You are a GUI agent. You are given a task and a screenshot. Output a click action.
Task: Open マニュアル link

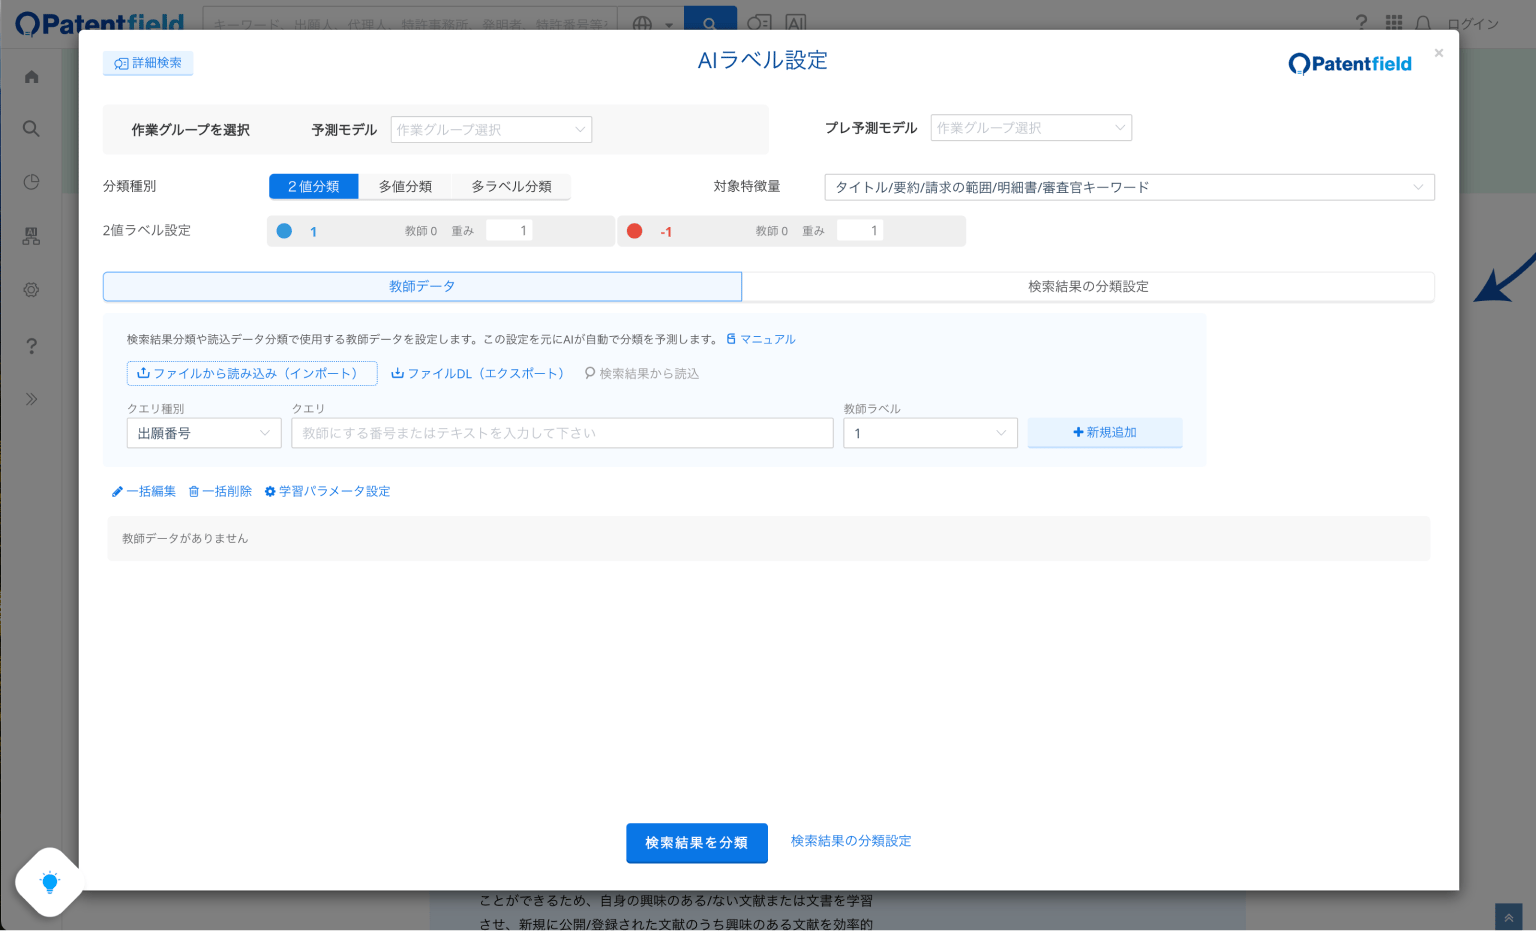pos(761,340)
